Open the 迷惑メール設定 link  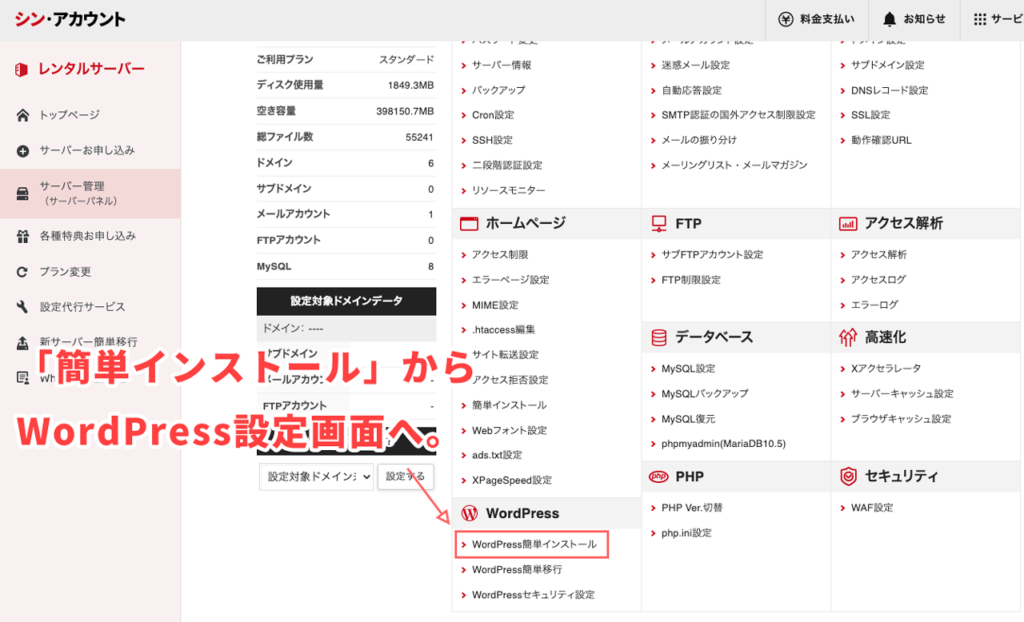pos(696,65)
